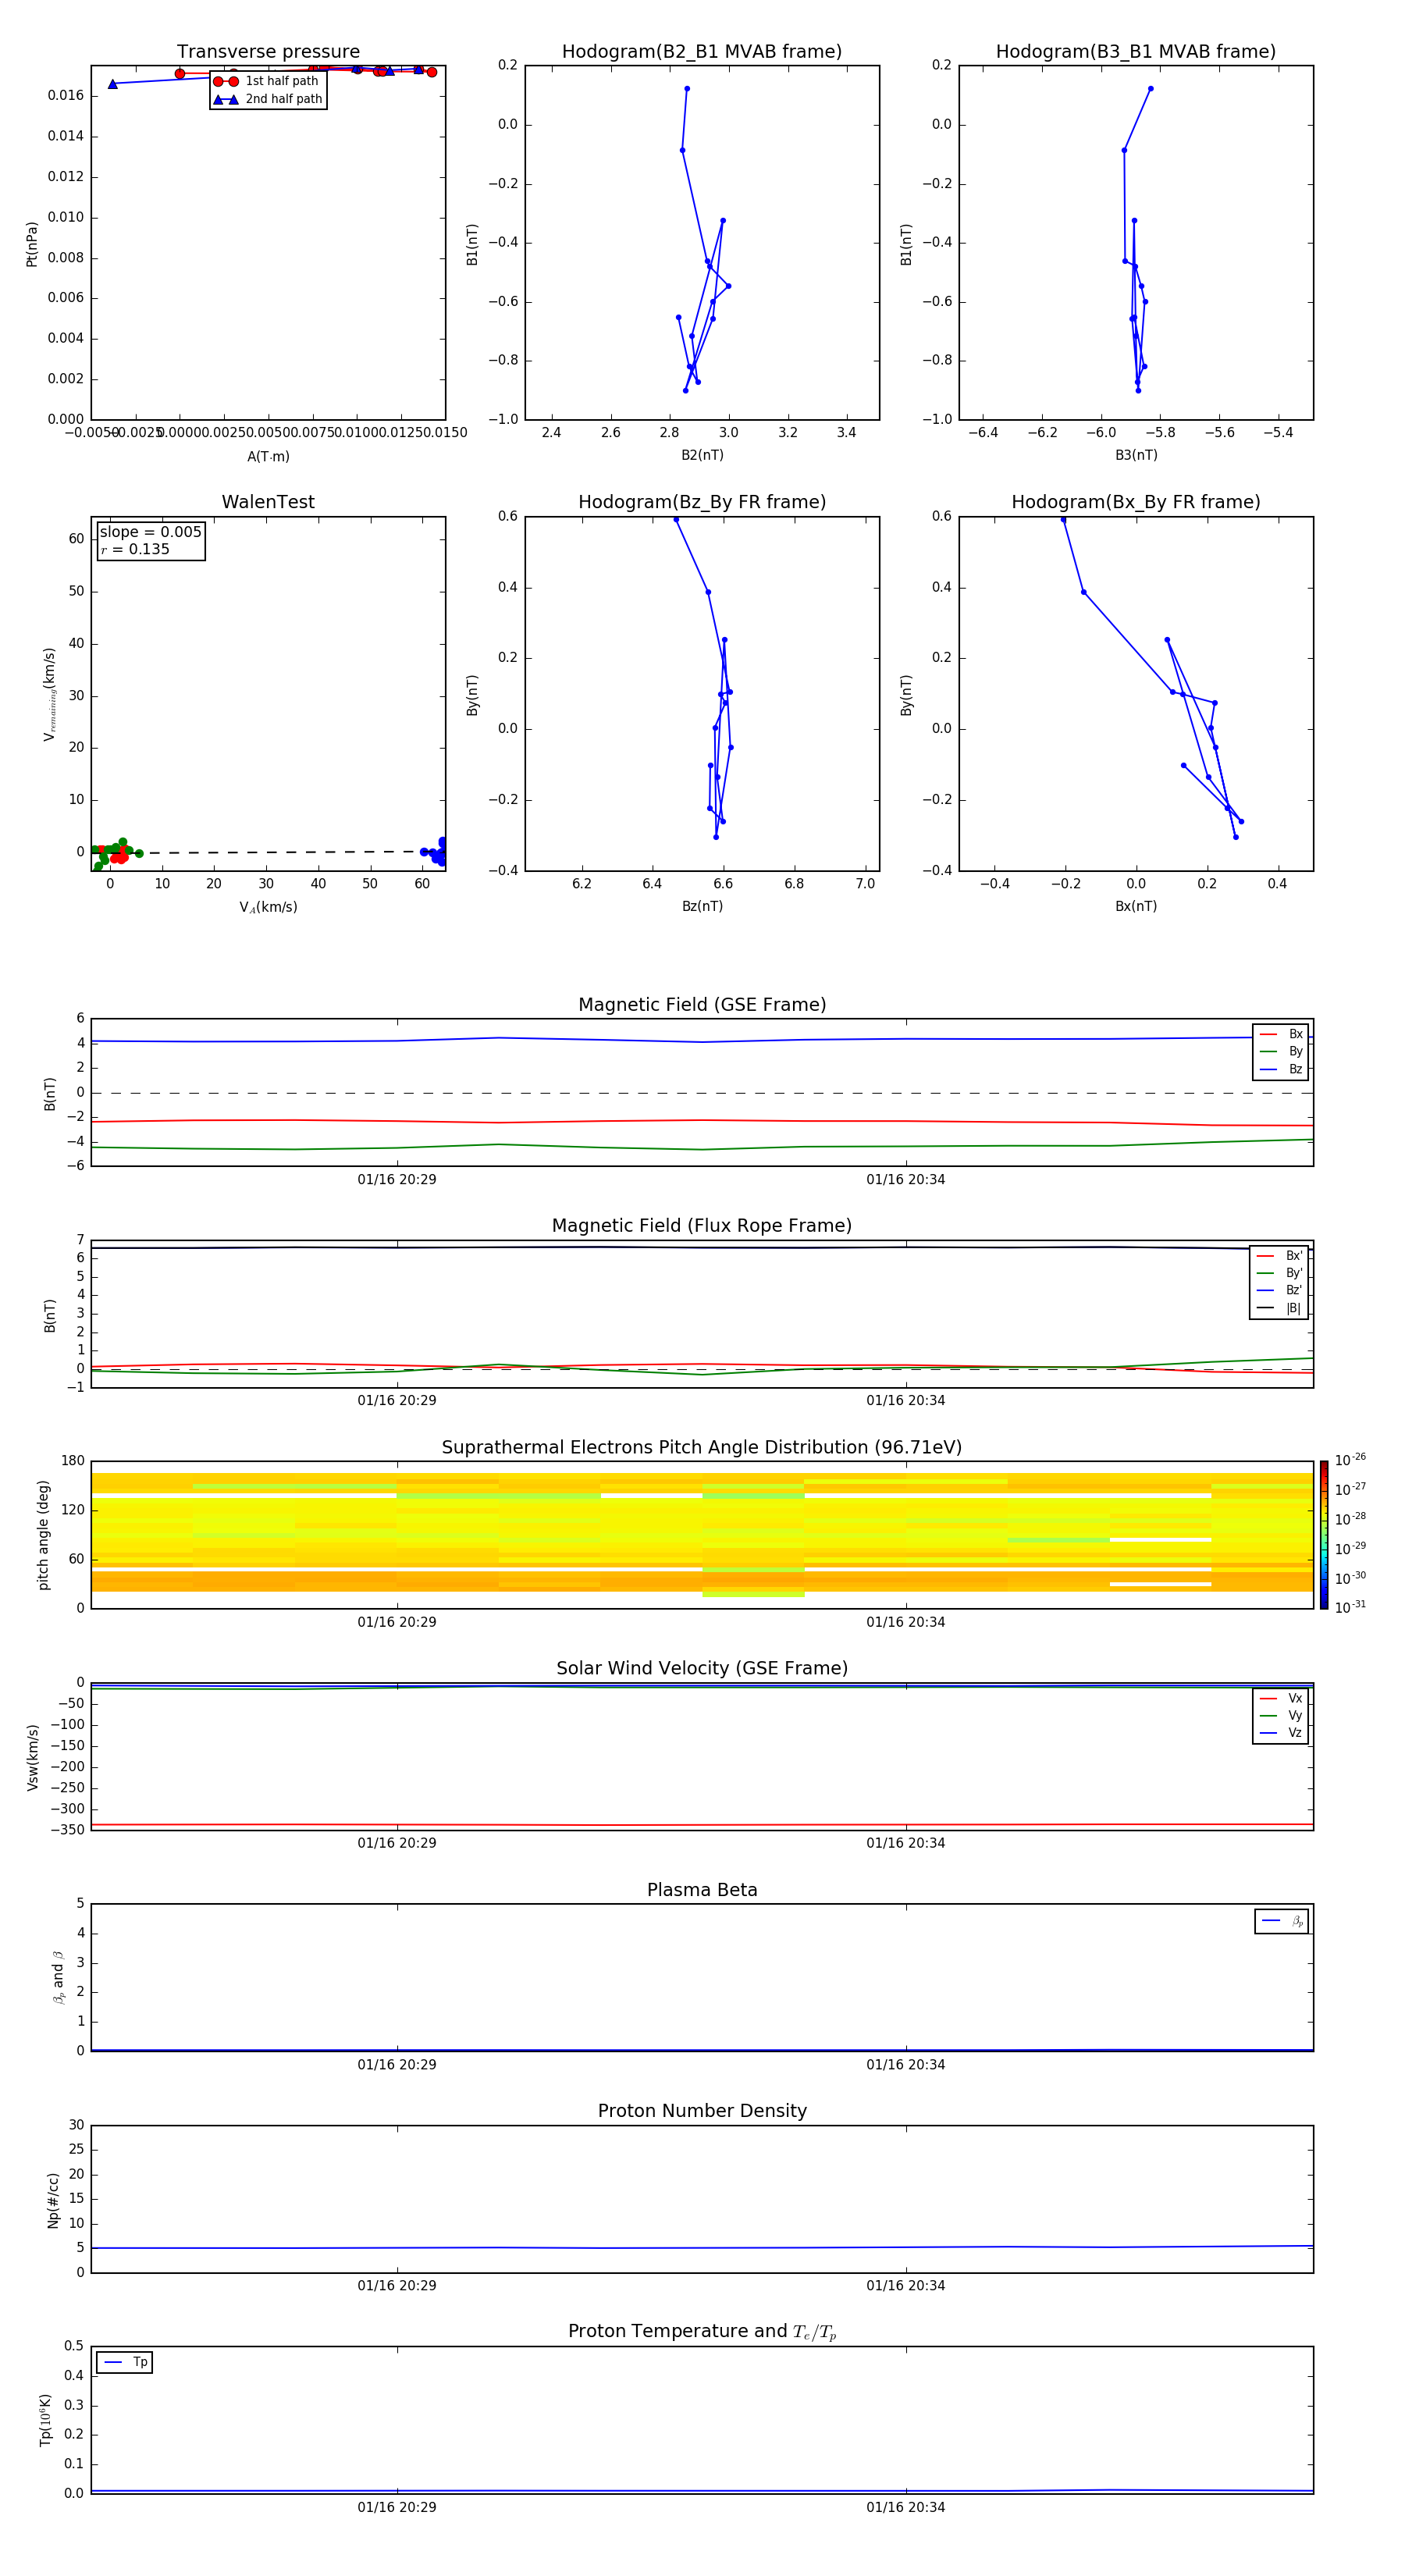The height and width of the screenshot is (2576, 1405).
Task: Click the 10^-31 colorbar label
Action: [1350, 1607]
